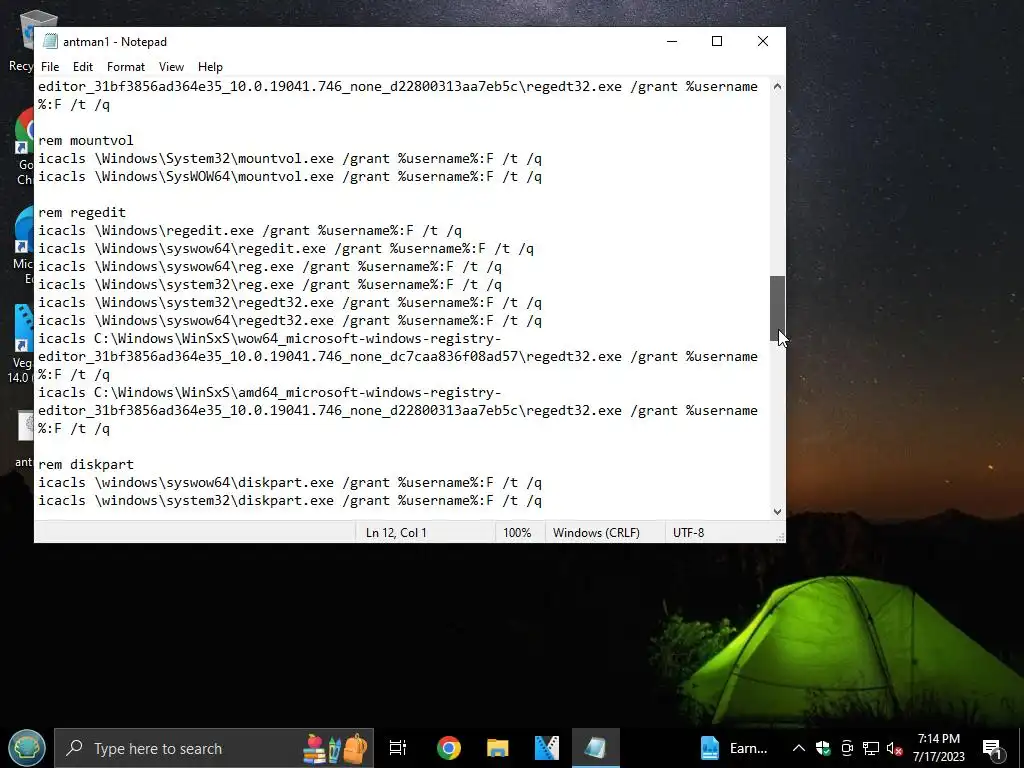This screenshot has width=1024, height=768.
Task: Click the Meet Now tray icon
Action: point(847,748)
